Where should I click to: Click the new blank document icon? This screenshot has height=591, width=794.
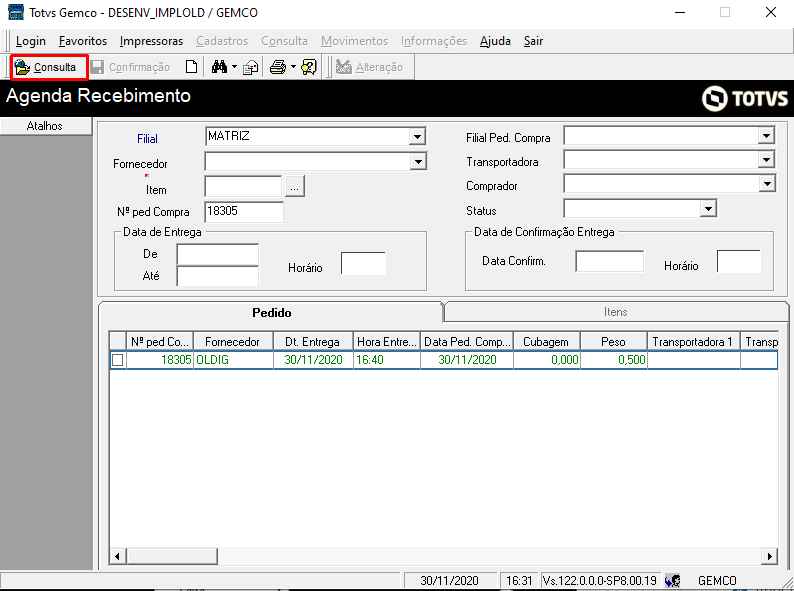click(191, 67)
